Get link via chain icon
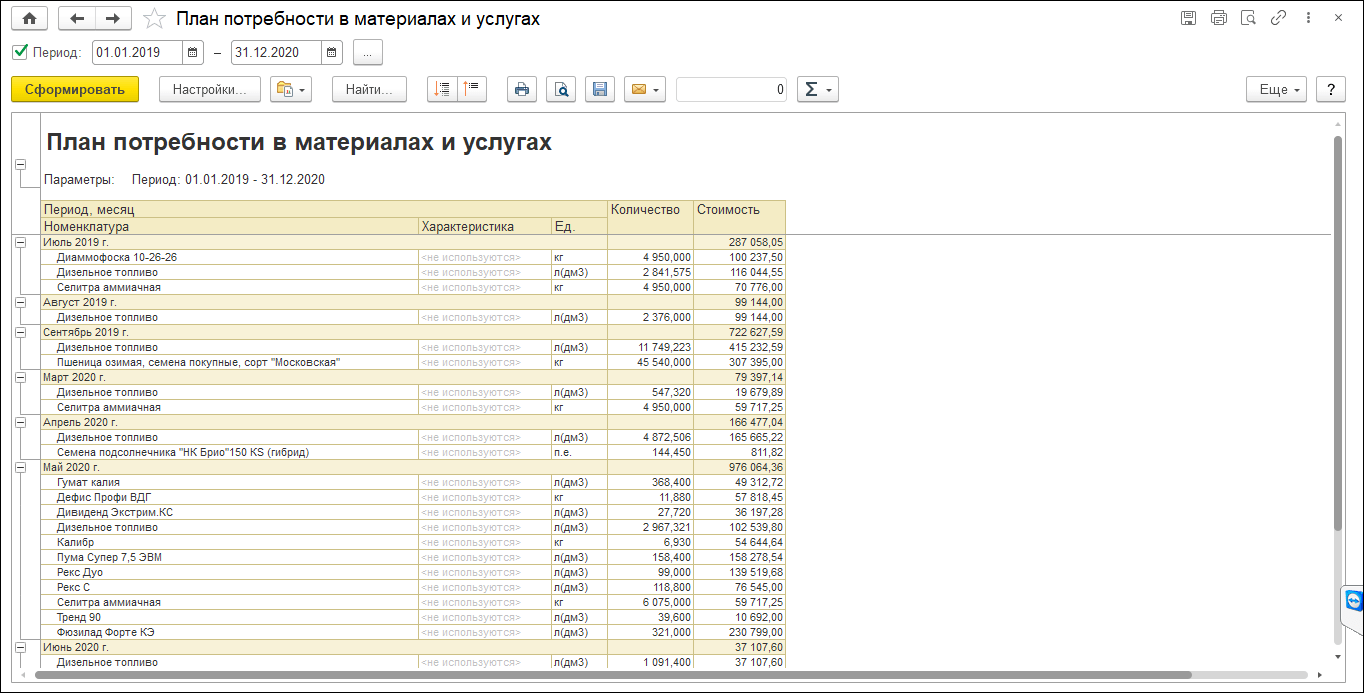This screenshot has width=1364, height=693. 1278,18
